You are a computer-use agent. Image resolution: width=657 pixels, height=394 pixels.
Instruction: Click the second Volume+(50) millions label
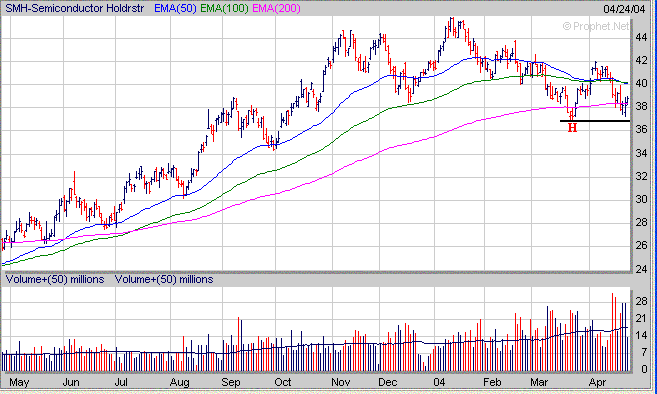click(164, 279)
